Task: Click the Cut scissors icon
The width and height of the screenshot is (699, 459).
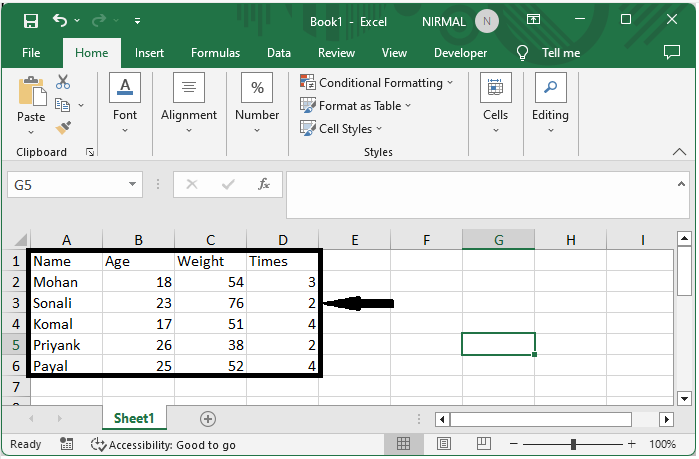Action: [x=63, y=82]
